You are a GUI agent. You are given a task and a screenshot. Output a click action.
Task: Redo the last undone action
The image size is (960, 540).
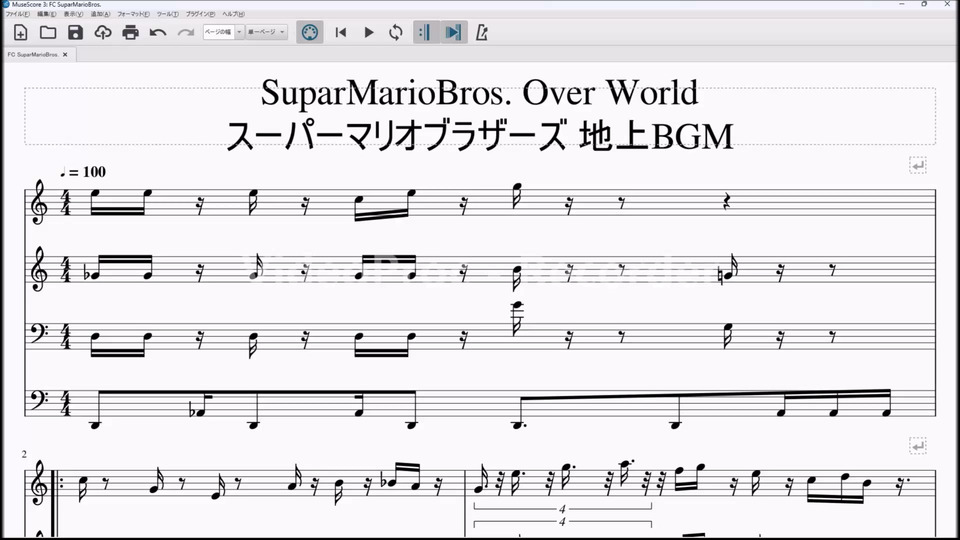186,32
